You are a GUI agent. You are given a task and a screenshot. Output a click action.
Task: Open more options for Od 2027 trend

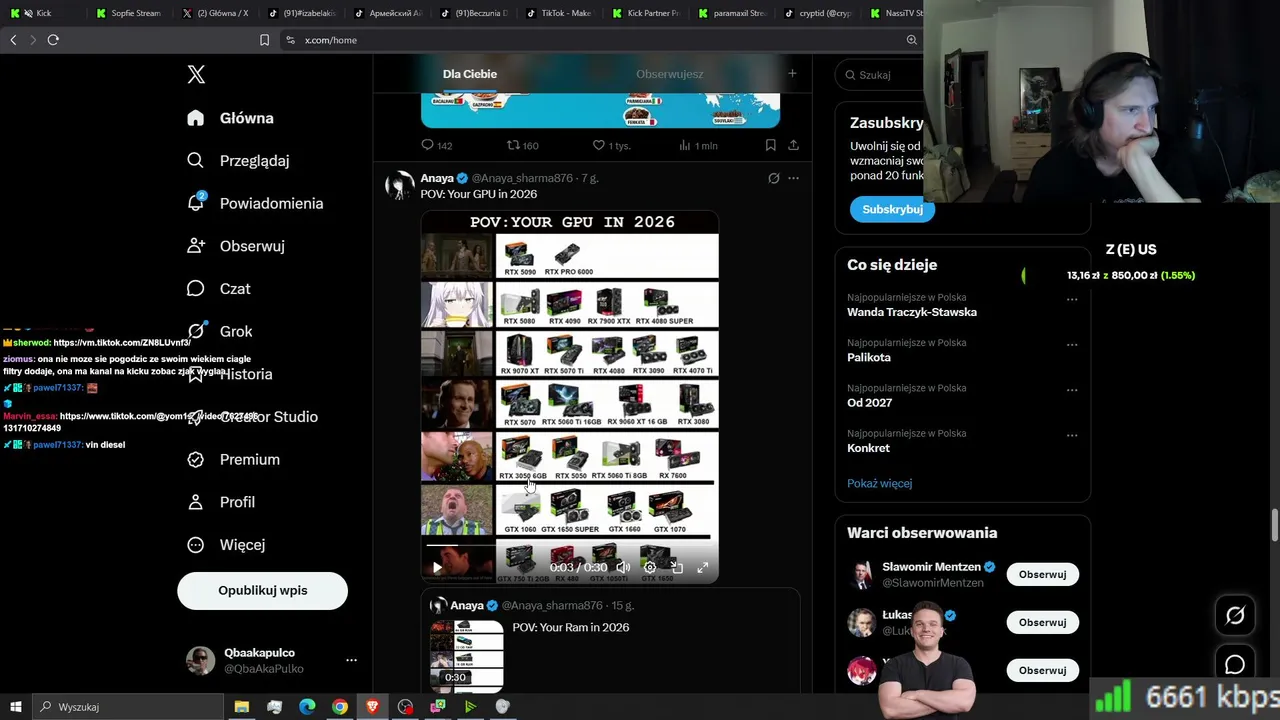coord(1072,390)
